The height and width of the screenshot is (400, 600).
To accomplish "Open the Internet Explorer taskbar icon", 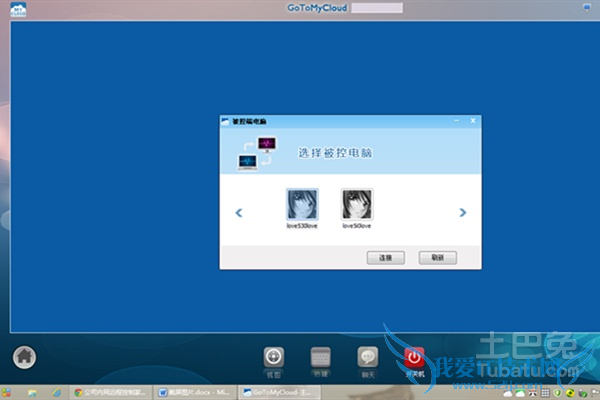I will point(57,393).
